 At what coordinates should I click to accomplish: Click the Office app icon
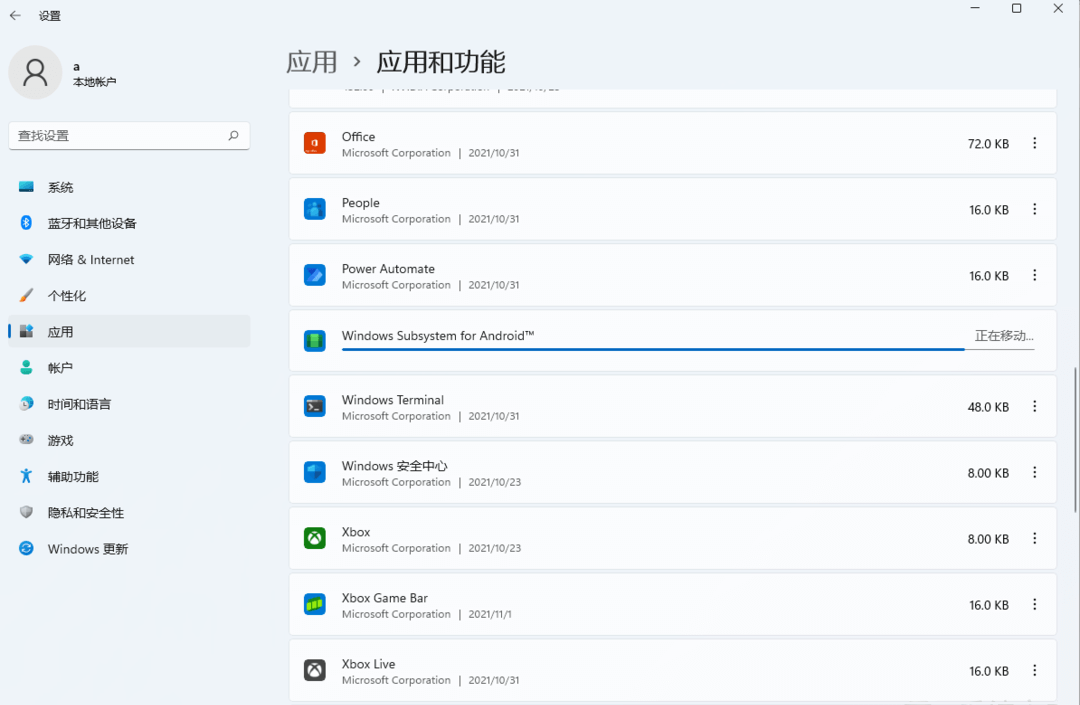click(315, 143)
